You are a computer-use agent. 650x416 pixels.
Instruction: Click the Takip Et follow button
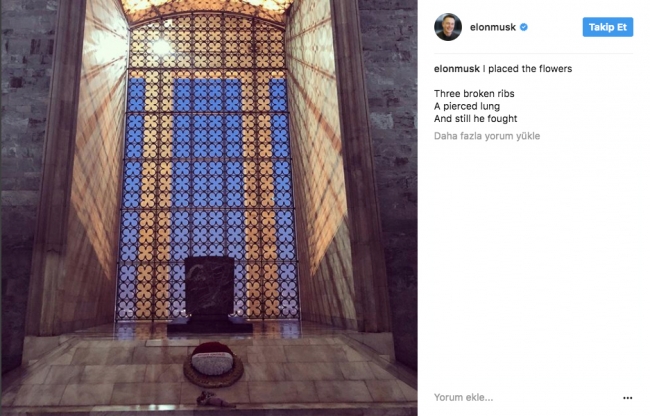608,27
